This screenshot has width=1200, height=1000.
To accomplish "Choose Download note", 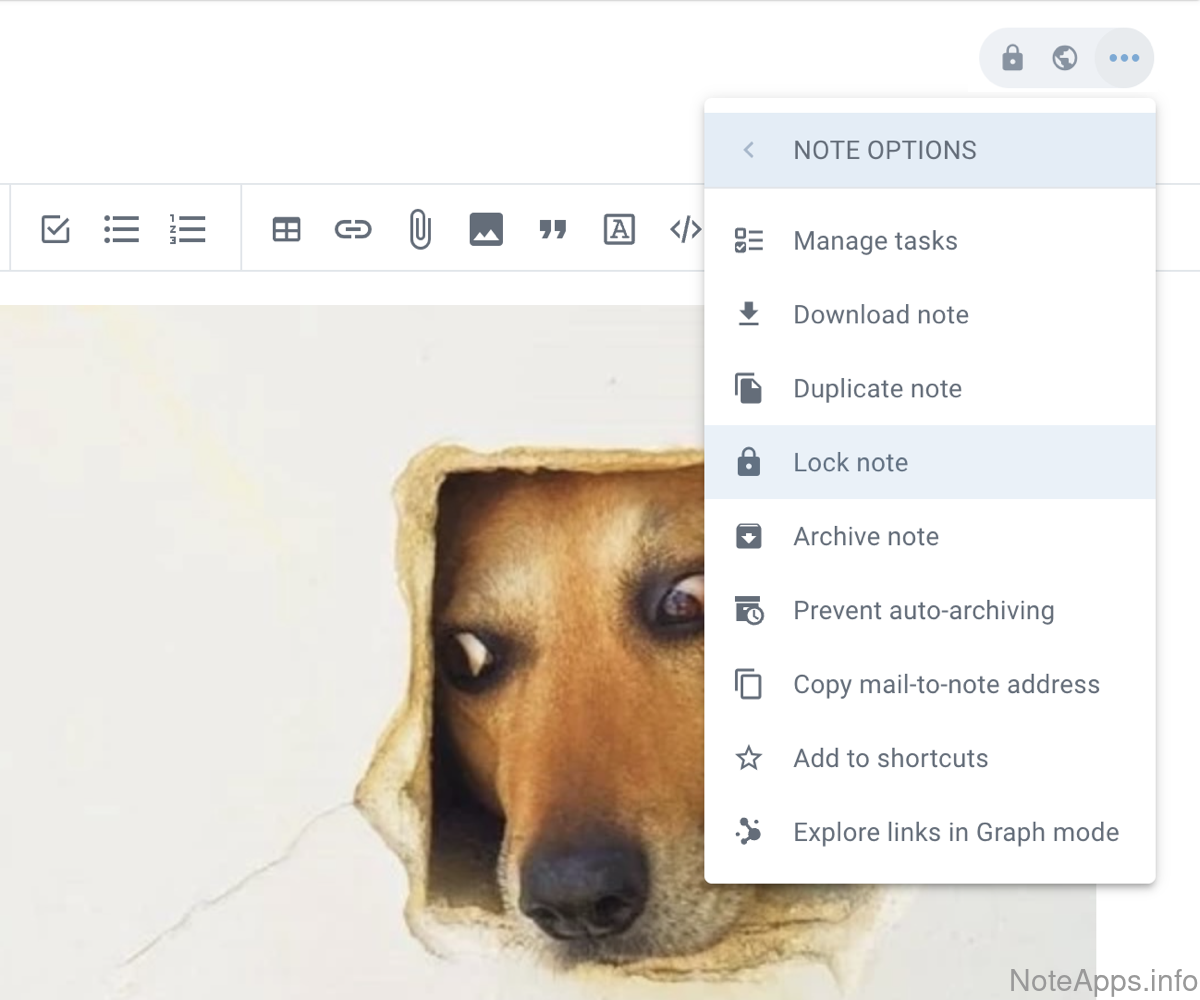I will point(880,315).
